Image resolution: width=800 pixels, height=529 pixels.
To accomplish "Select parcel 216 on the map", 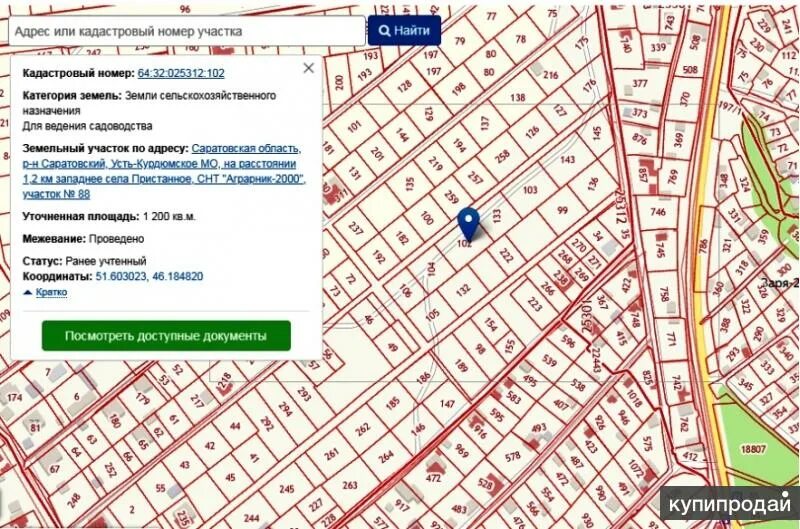I will 551,75.
